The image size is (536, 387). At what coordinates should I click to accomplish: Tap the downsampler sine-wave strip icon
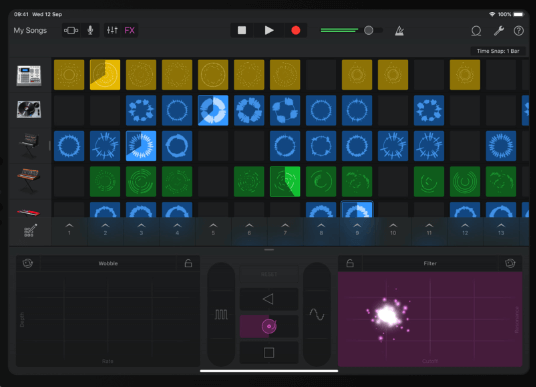click(x=317, y=314)
